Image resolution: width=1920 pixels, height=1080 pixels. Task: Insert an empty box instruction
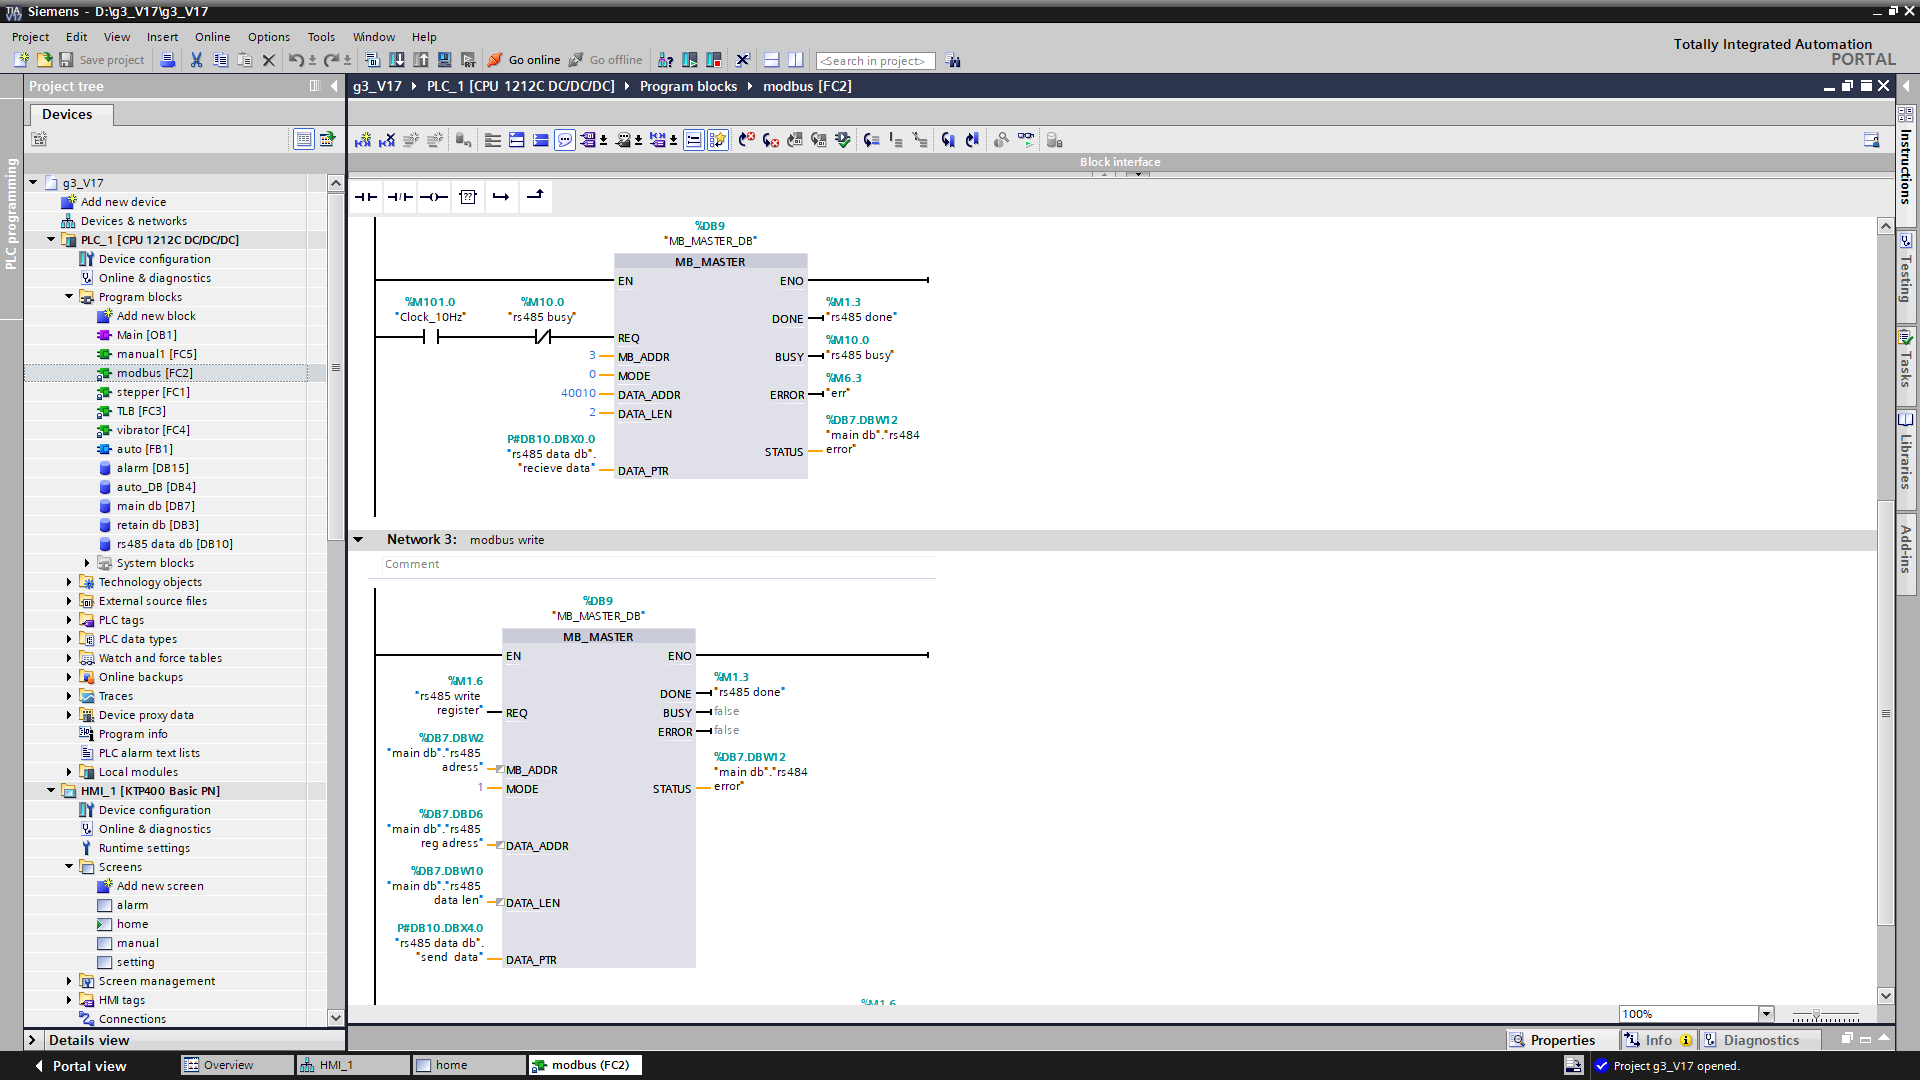click(468, 197)
